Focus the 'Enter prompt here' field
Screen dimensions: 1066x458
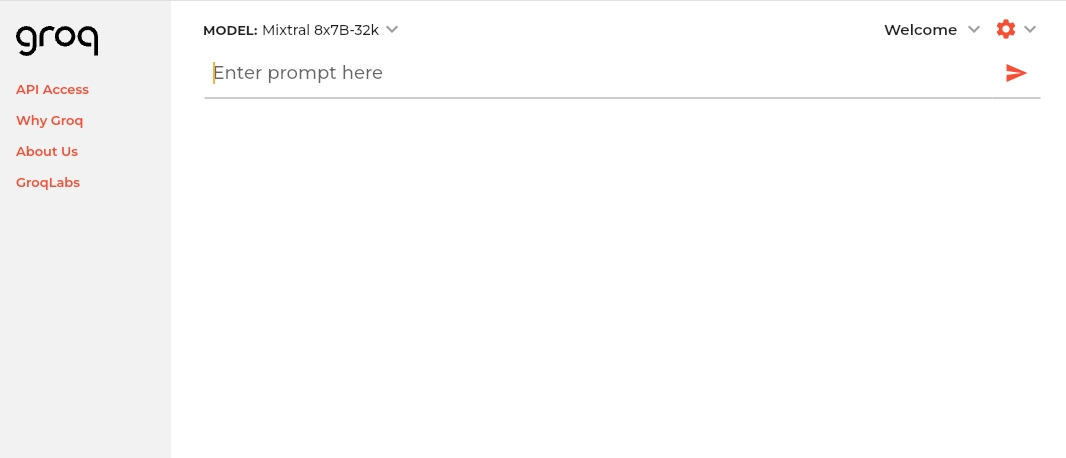298,72
